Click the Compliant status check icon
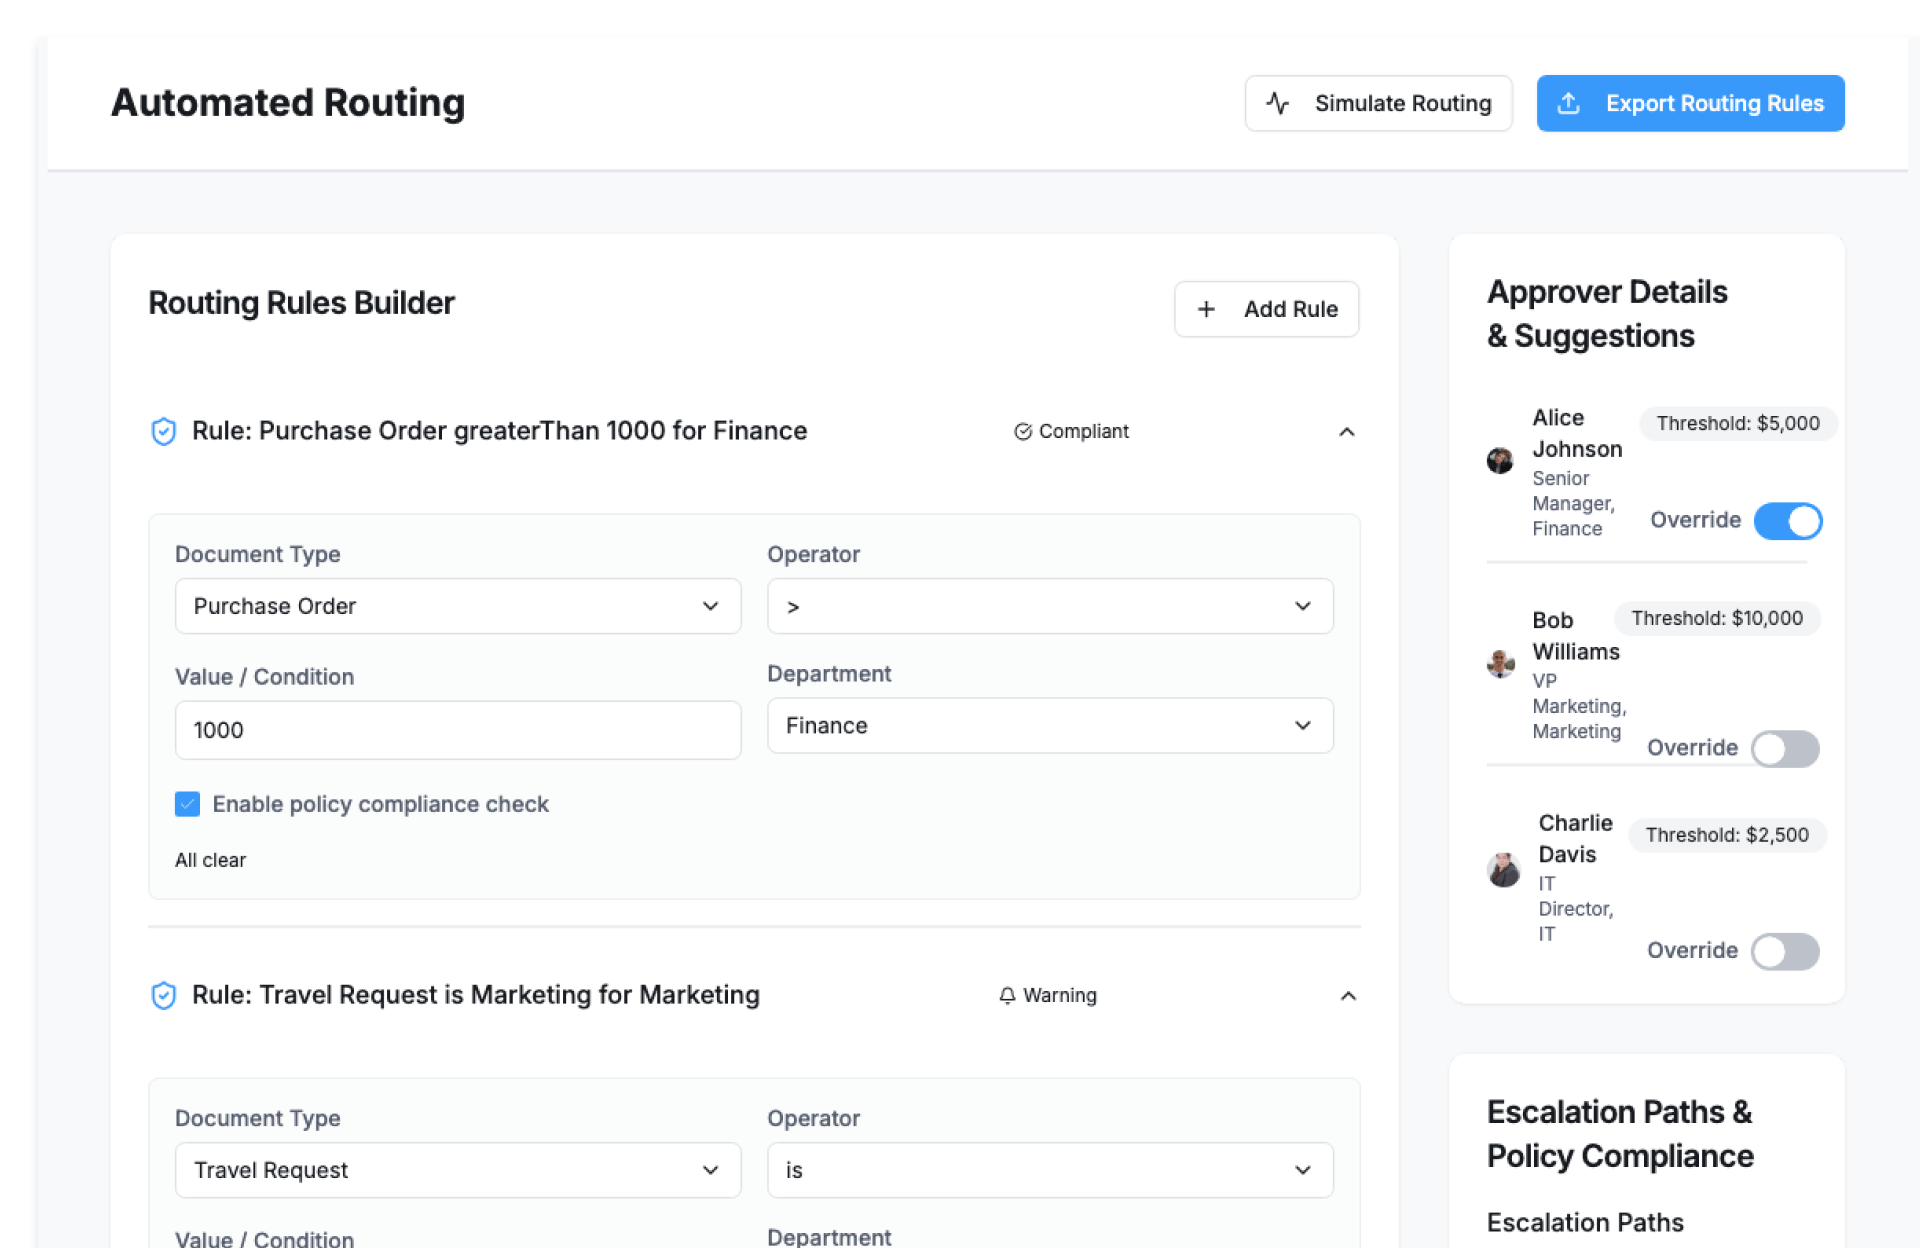Image resolution: width=1920 pixels, height=1248 pixels. [x=1022, y=431]
